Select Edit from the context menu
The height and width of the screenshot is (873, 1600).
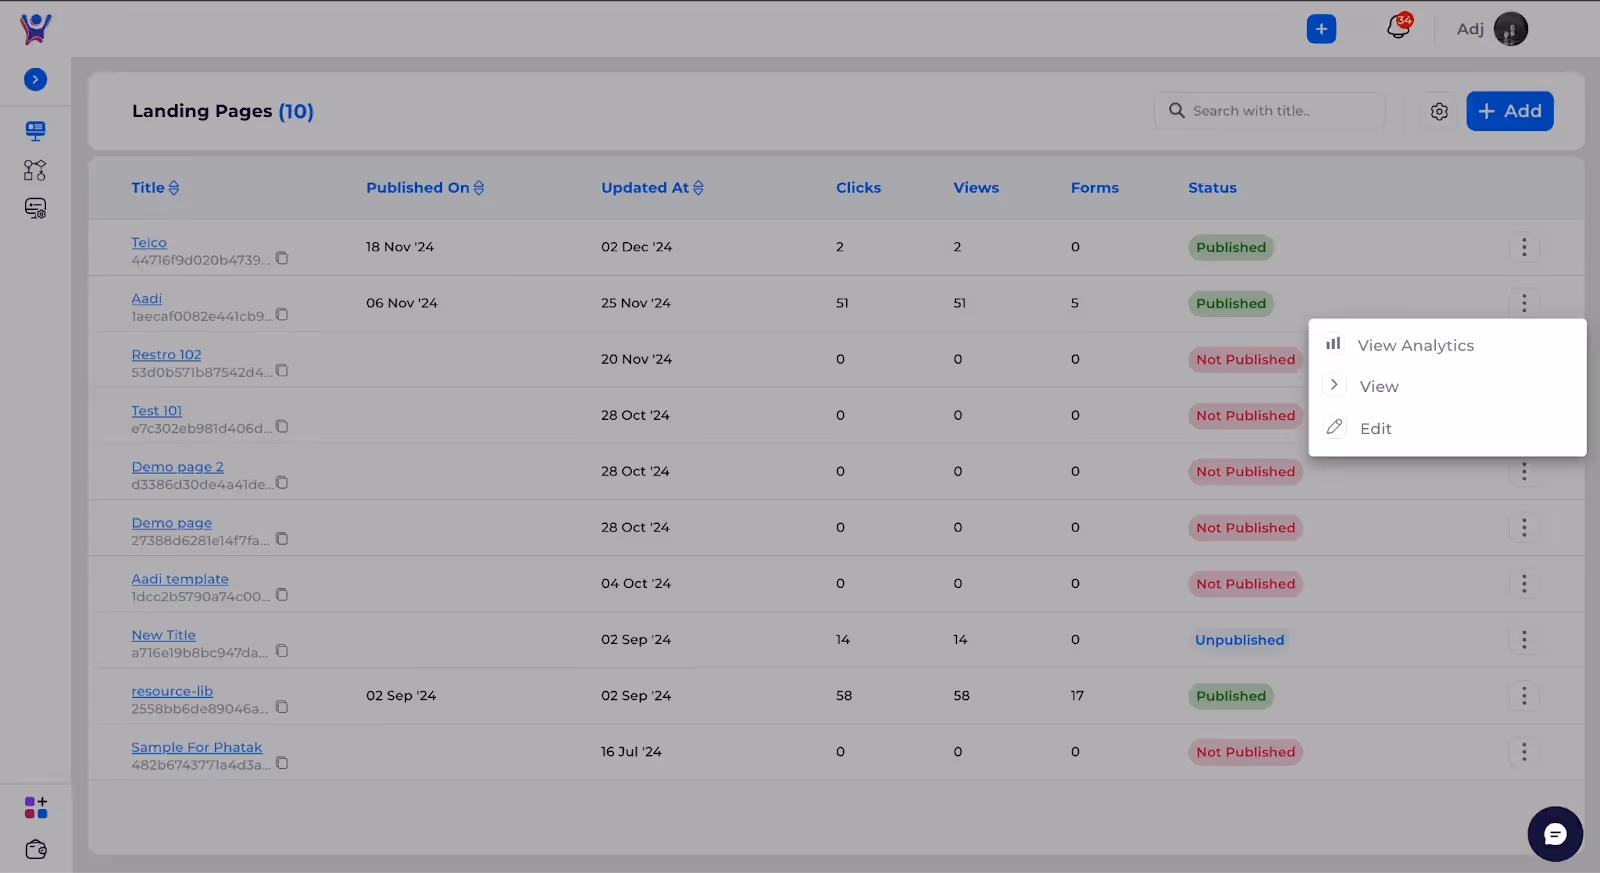point(1447,428)
